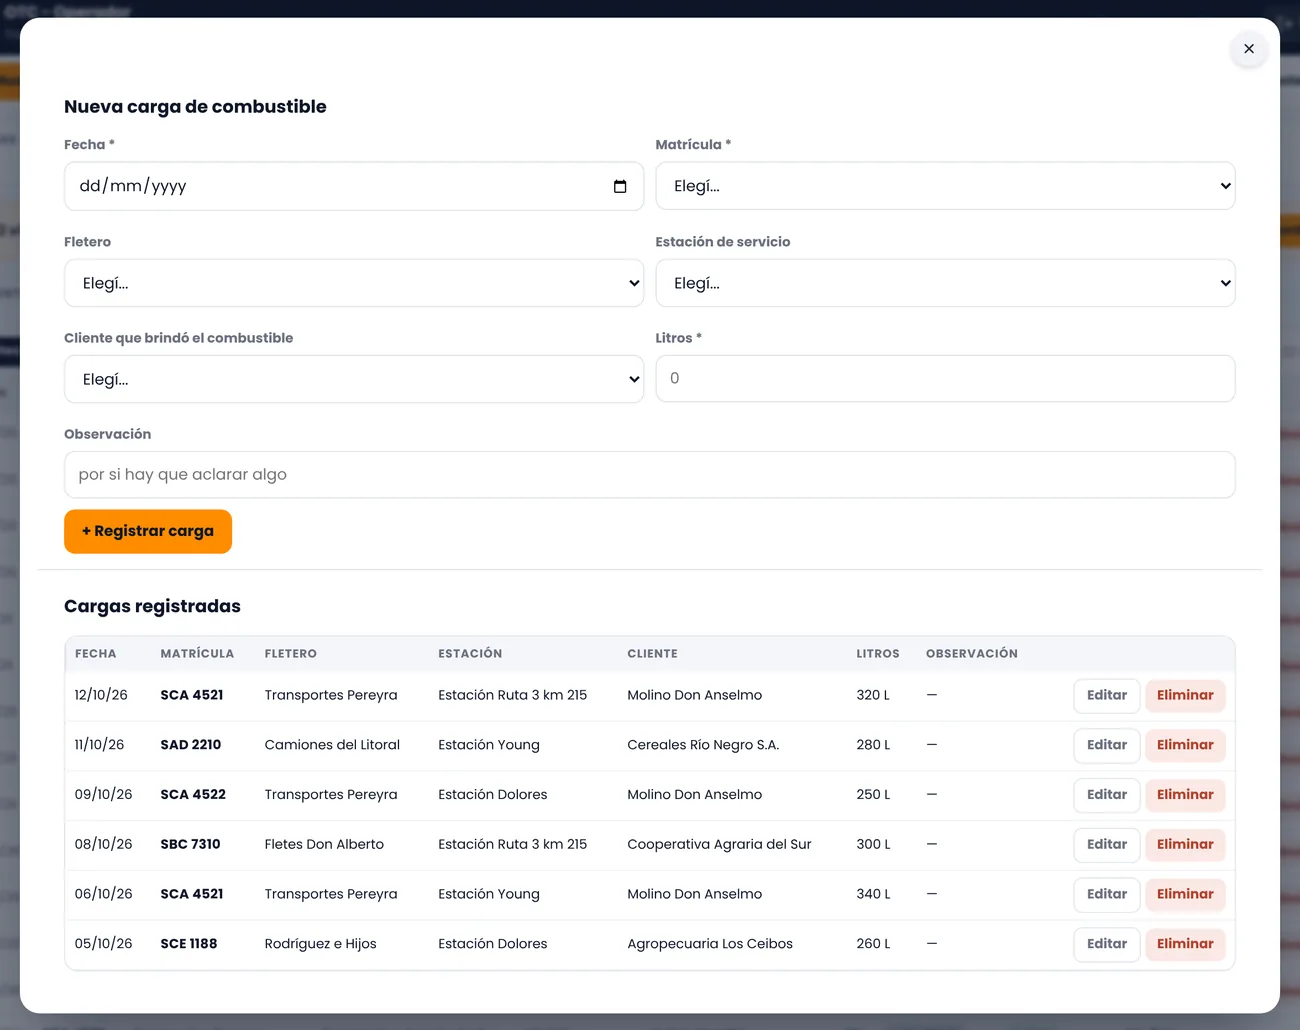Click the 340 L litros value
1300x1030 pixels.
click(x=873, y=894)
